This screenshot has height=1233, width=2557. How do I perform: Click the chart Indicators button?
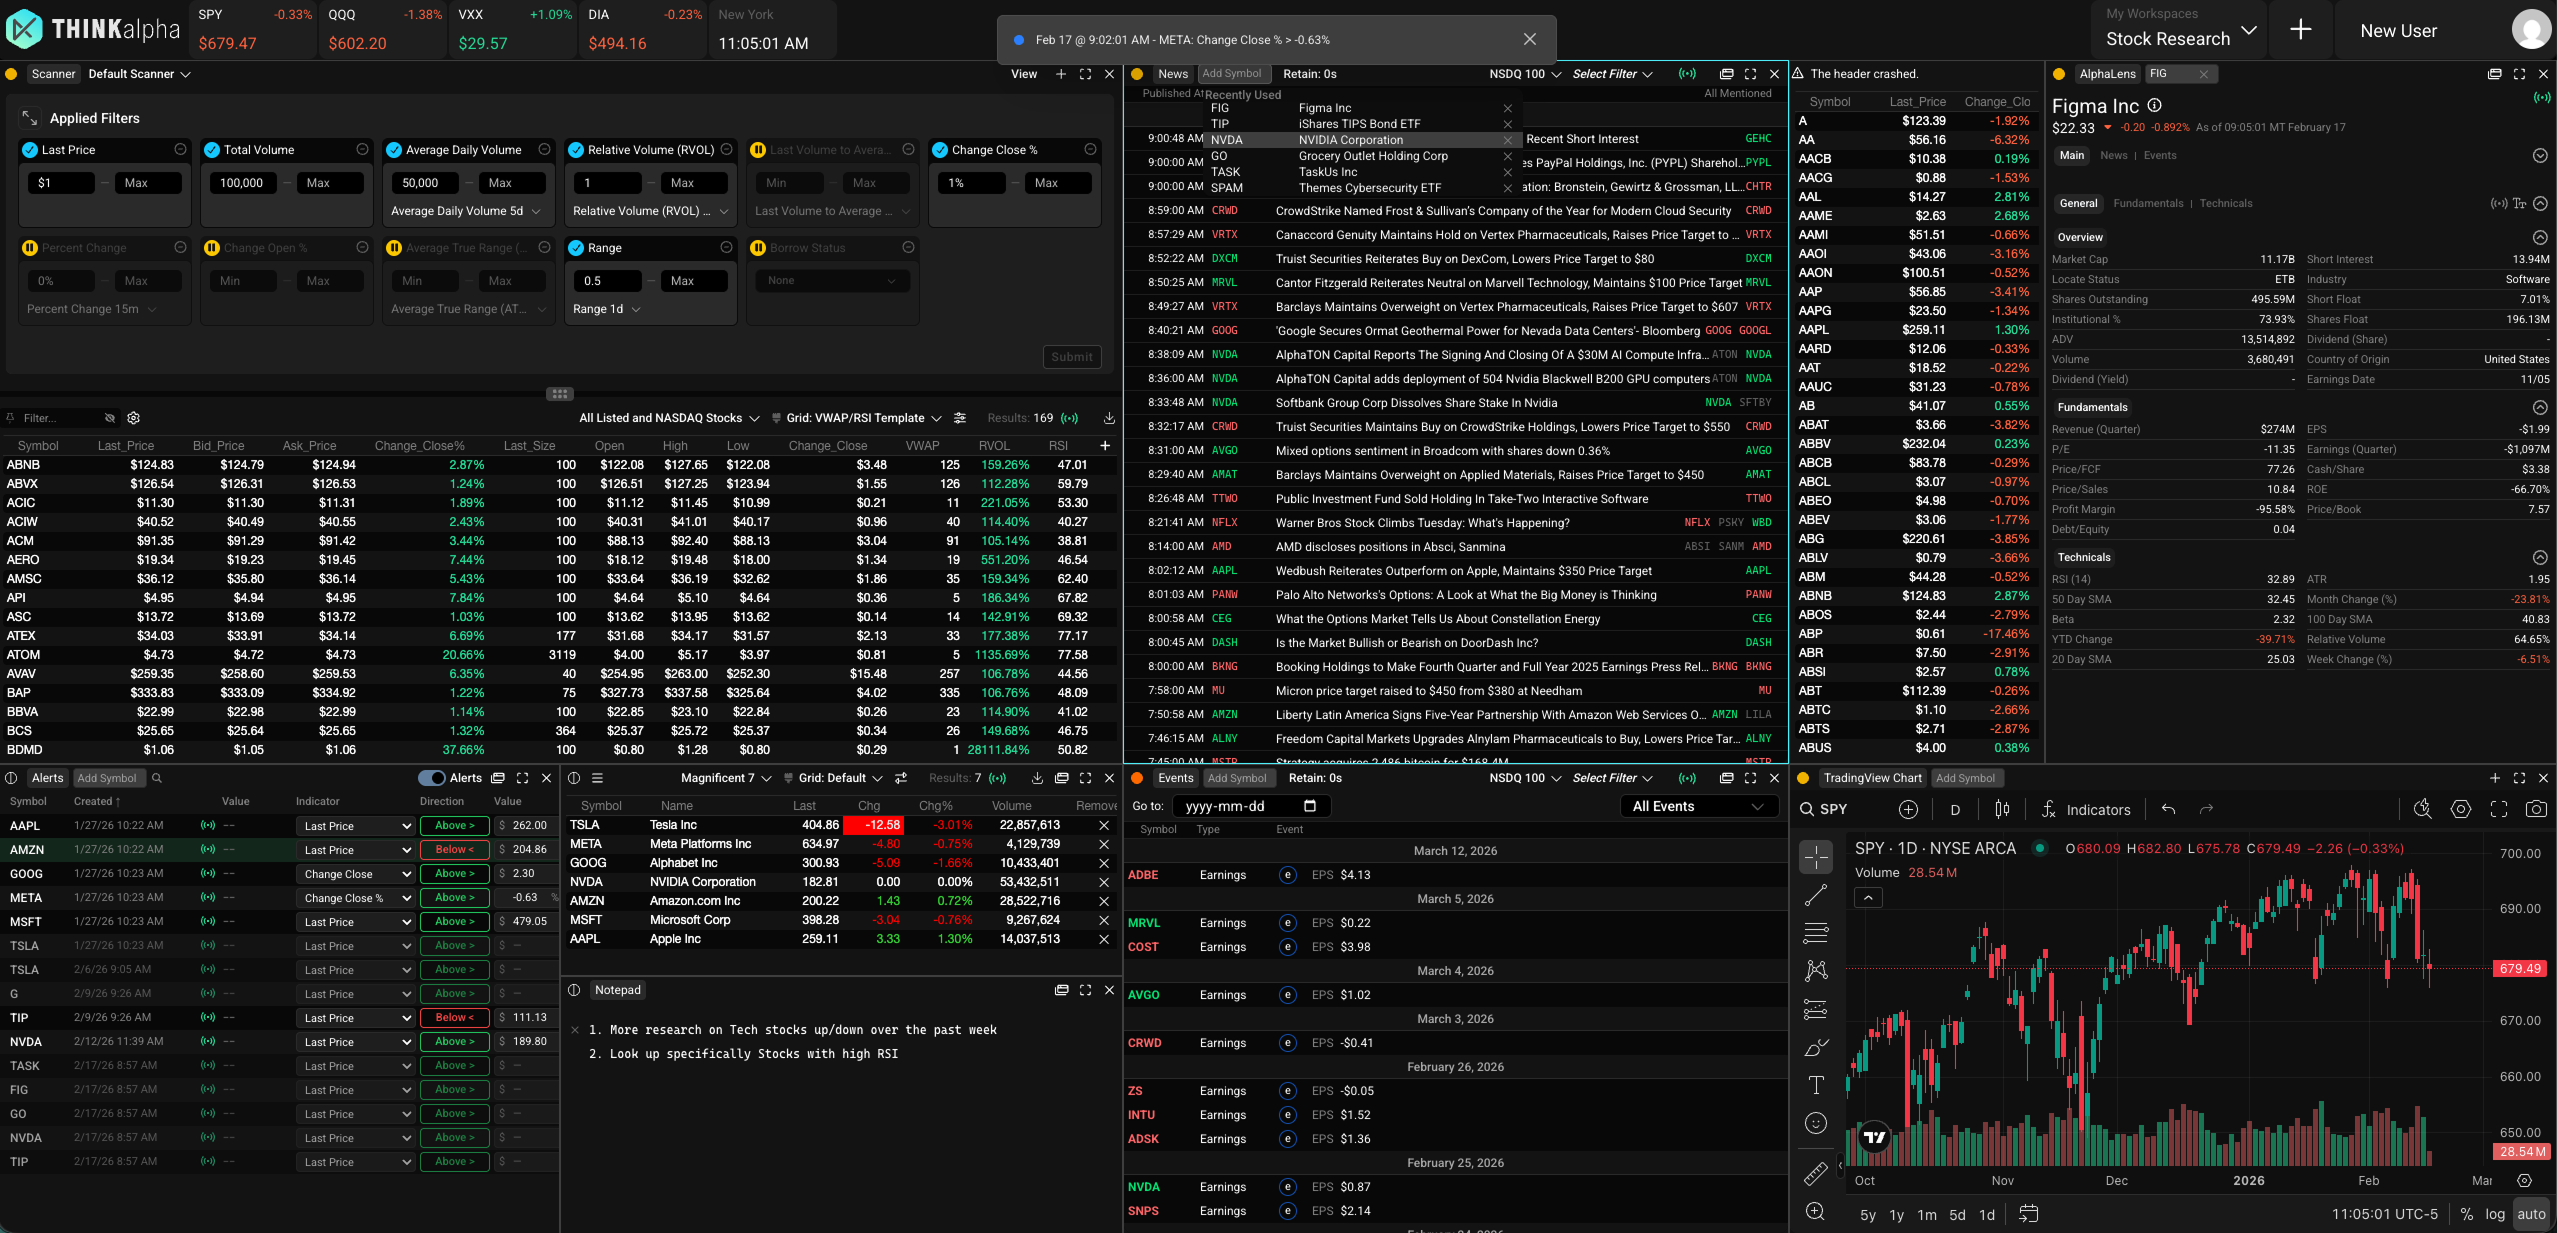point(2086,809)
